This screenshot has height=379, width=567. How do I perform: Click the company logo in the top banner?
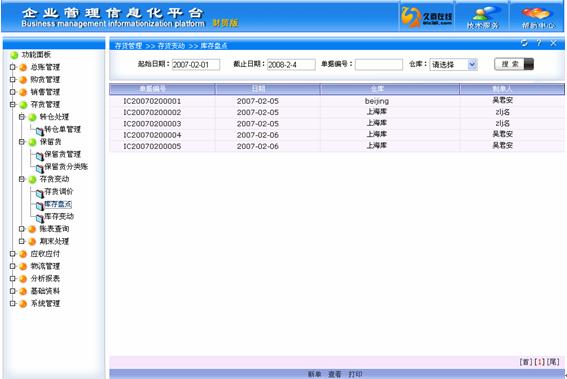pos(427,17)
